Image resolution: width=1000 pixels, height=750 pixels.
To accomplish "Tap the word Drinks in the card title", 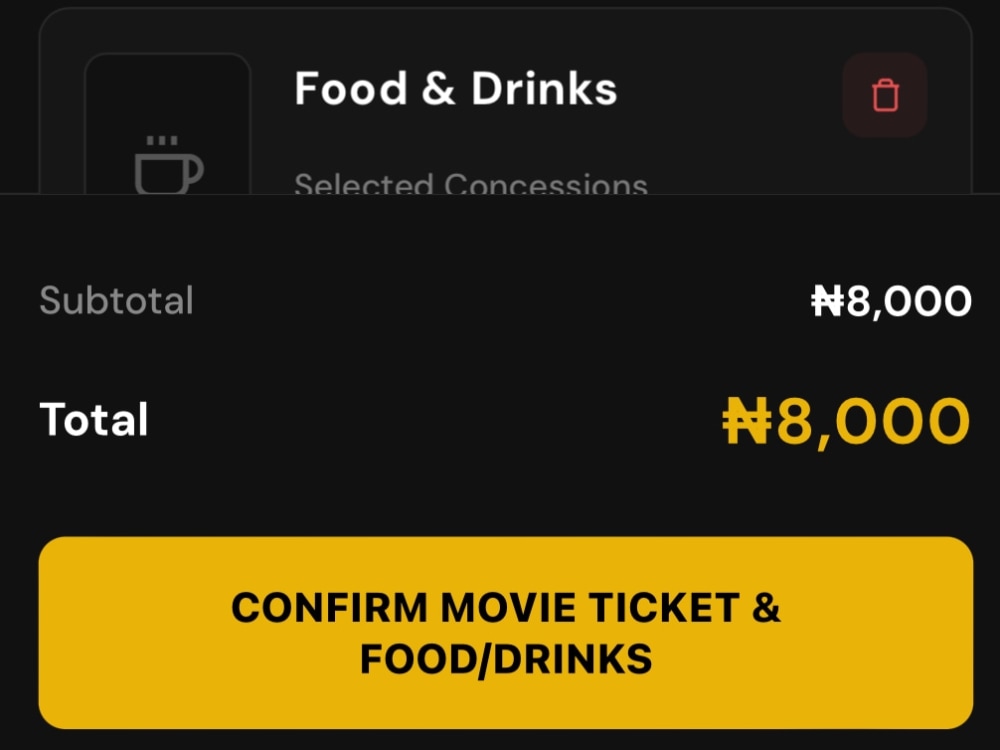I will pyautogui.click(x=544, y=88).
